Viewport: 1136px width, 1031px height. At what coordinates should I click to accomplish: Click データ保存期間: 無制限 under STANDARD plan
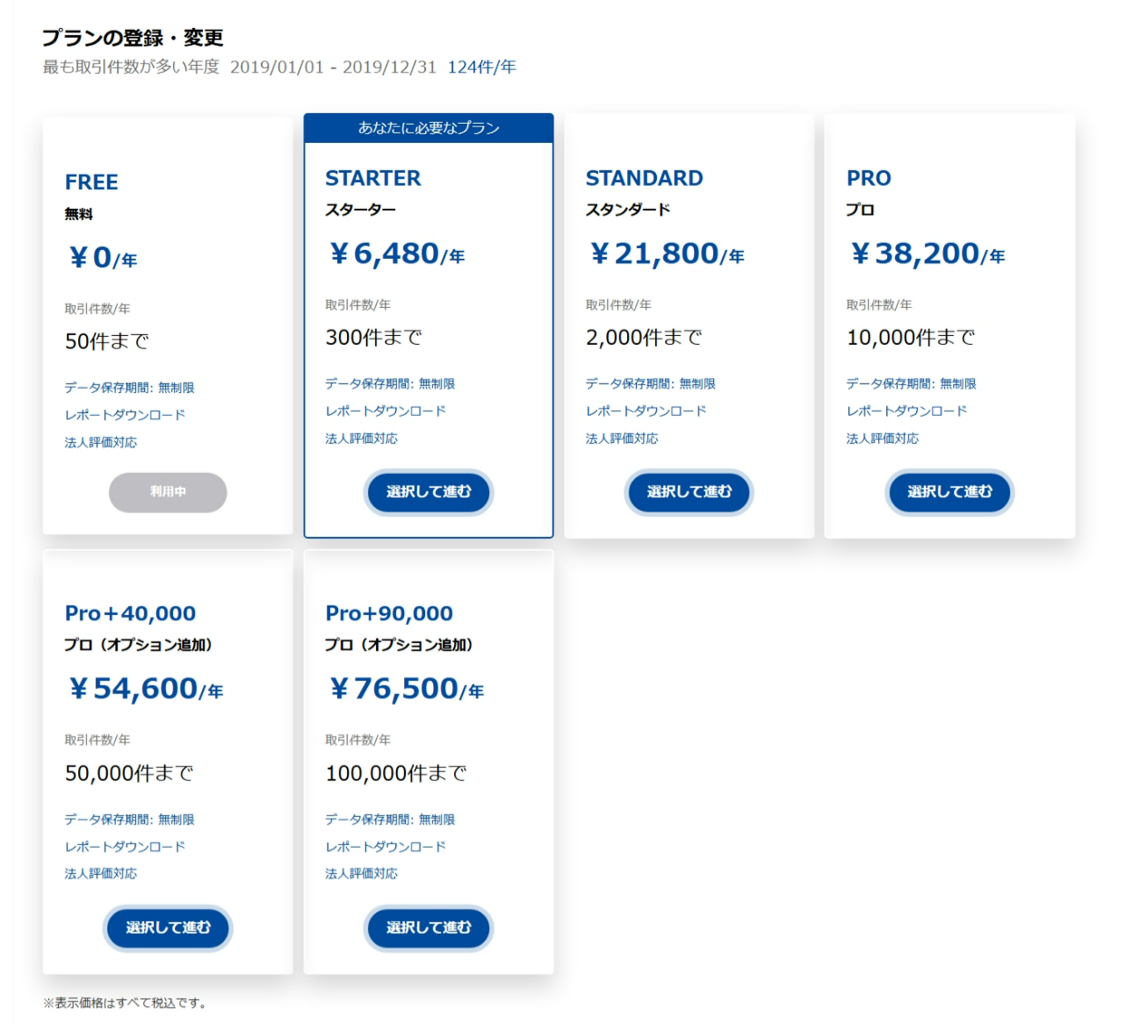(651, 384)
